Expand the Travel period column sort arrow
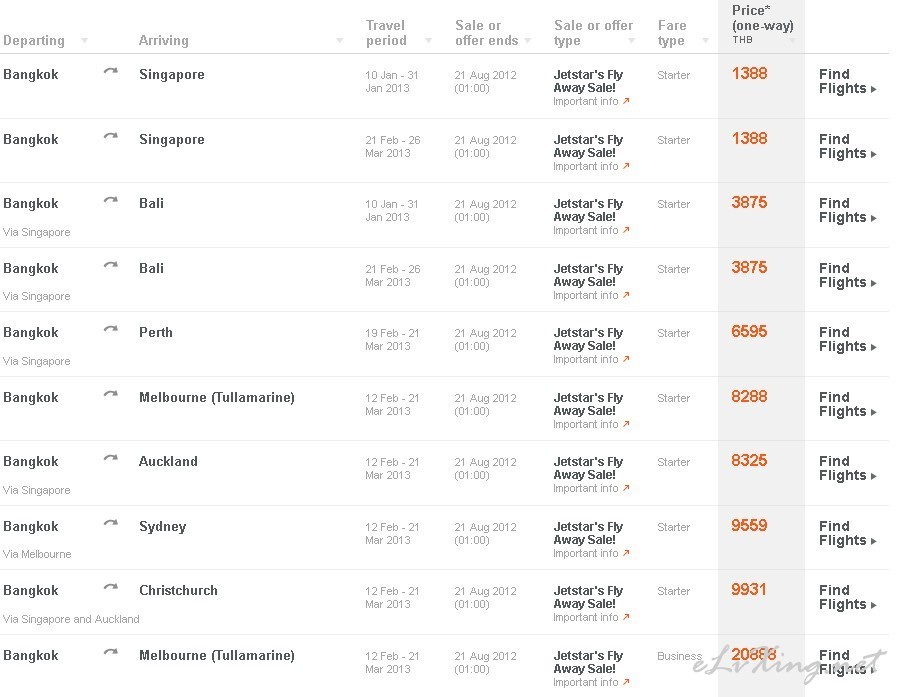This screenshot has width=897, height=697. tap(428, 41)
